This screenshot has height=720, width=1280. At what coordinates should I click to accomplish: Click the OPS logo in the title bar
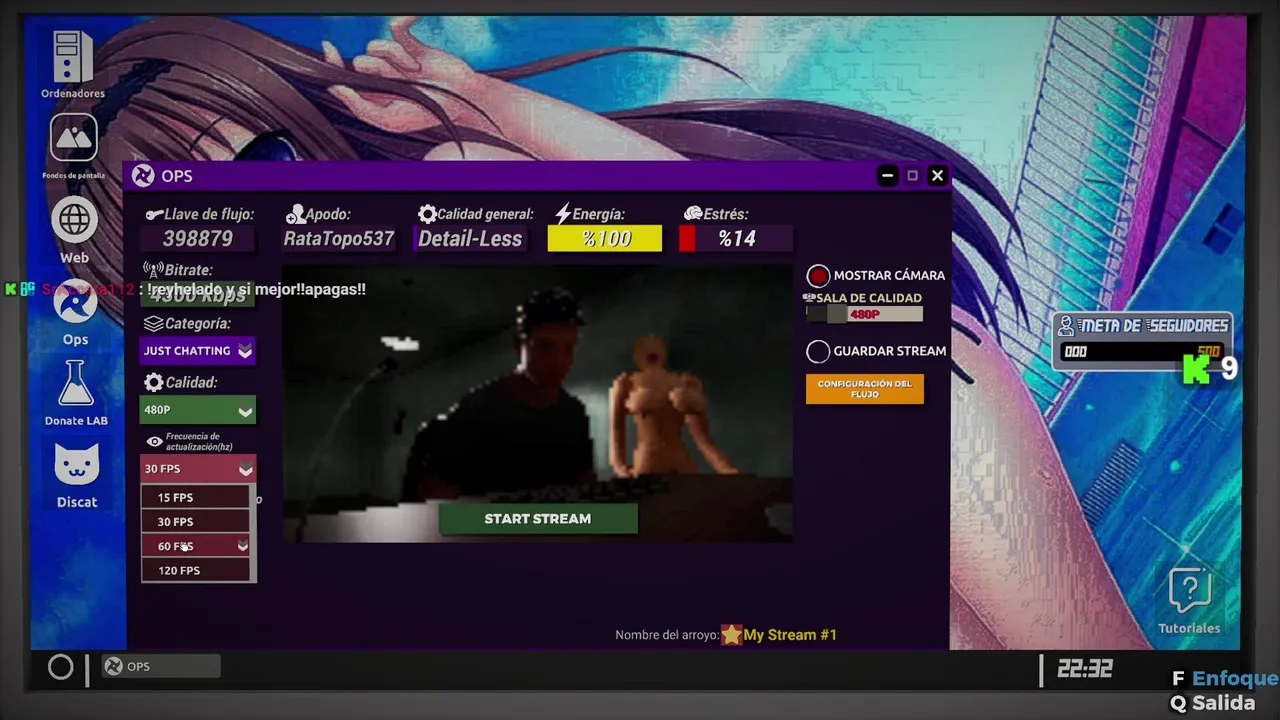(x=143, y=176)
